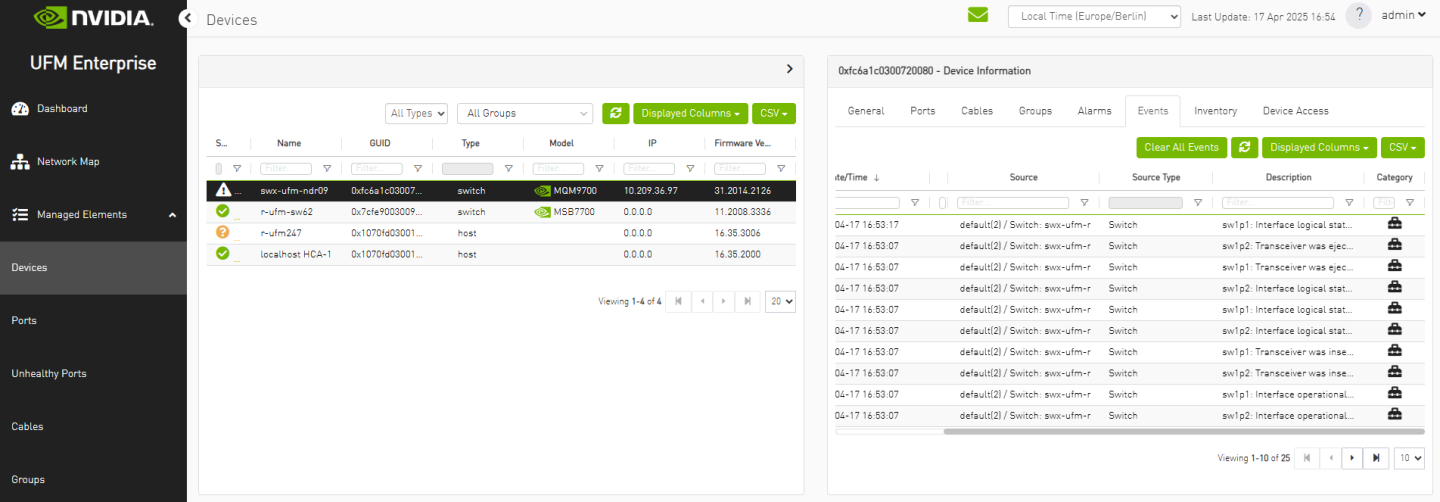Open Unhealthy Ports in the sidebar

pos(49,374)
